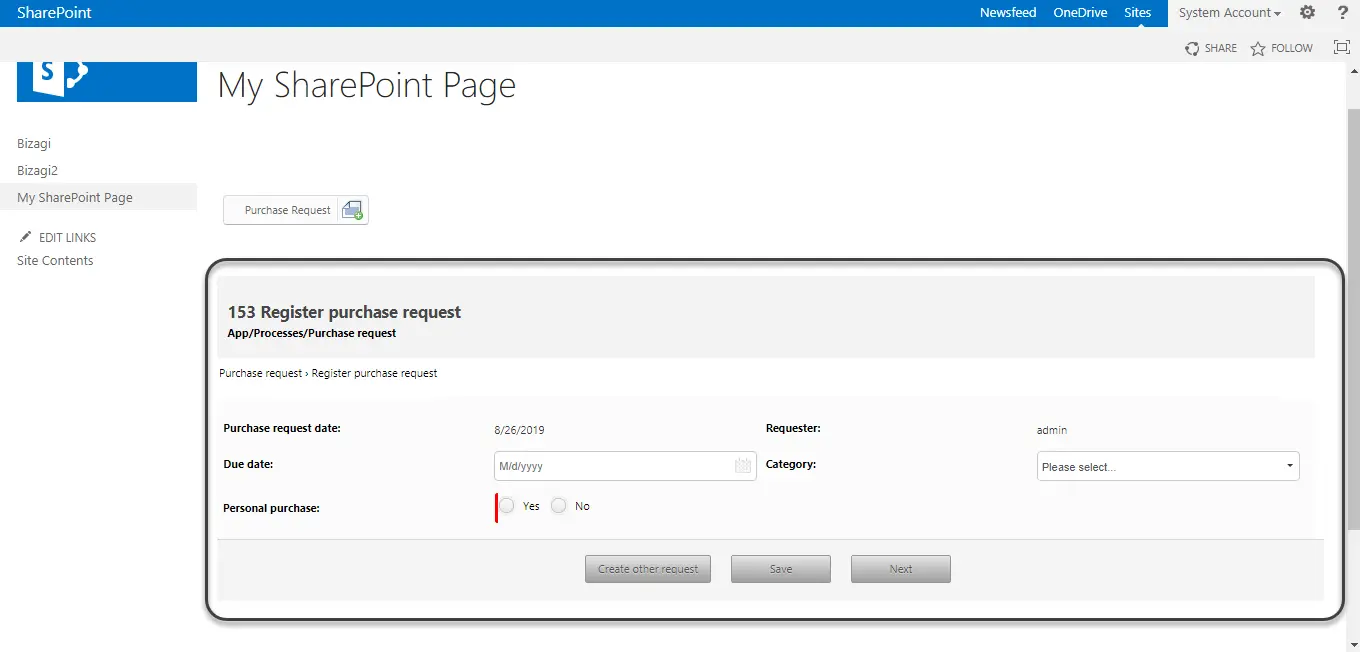Click the My SharePoint Page title
Screen dimensions: 1360x652
tap(367, 86)
